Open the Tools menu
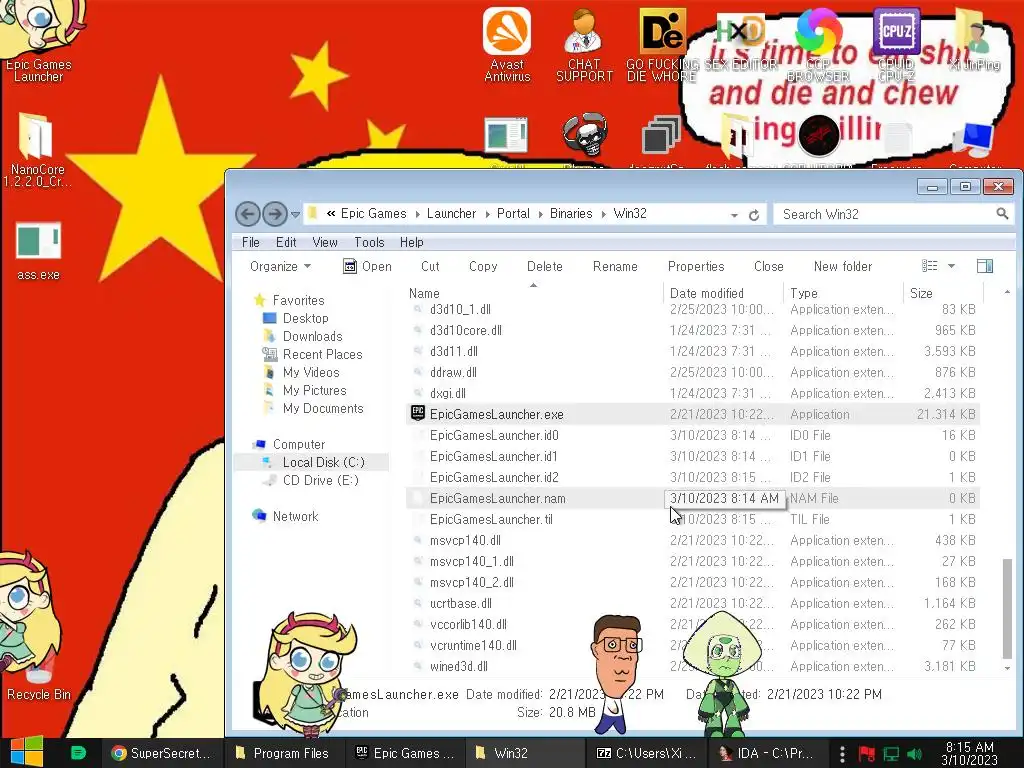The height and width of the screenshot is (768, 1024). (x=369, y=242)
